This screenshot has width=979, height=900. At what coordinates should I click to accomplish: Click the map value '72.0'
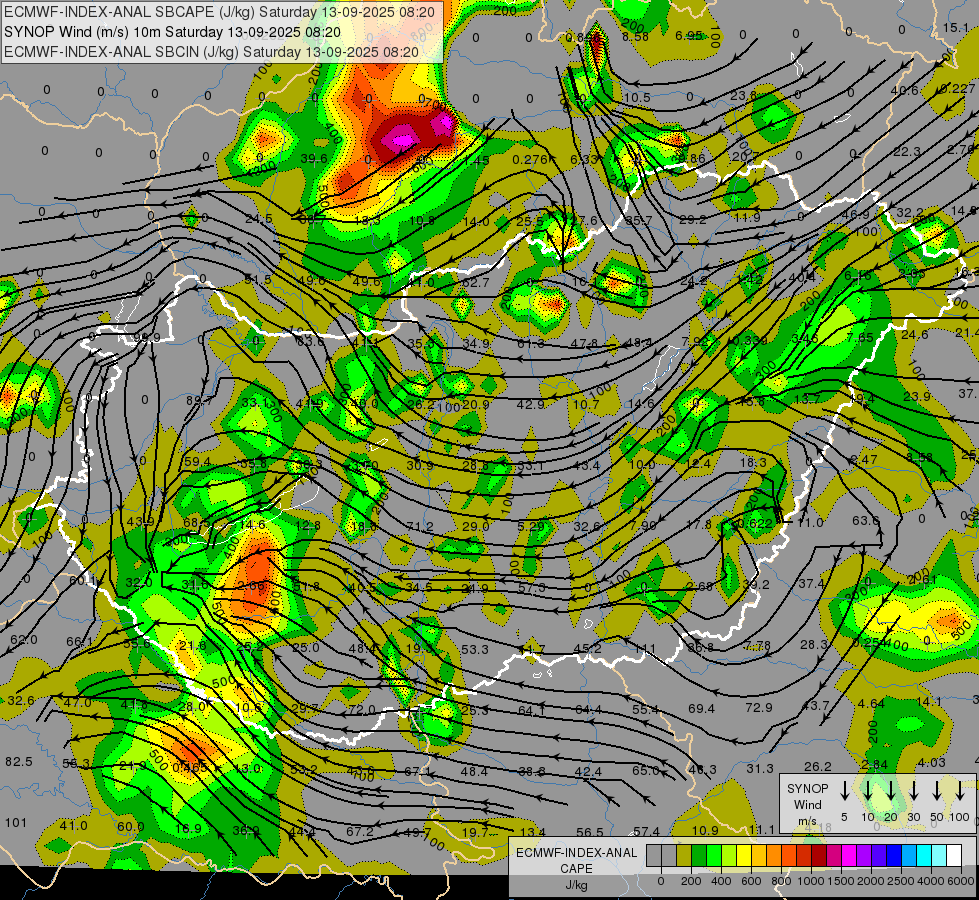362,710
